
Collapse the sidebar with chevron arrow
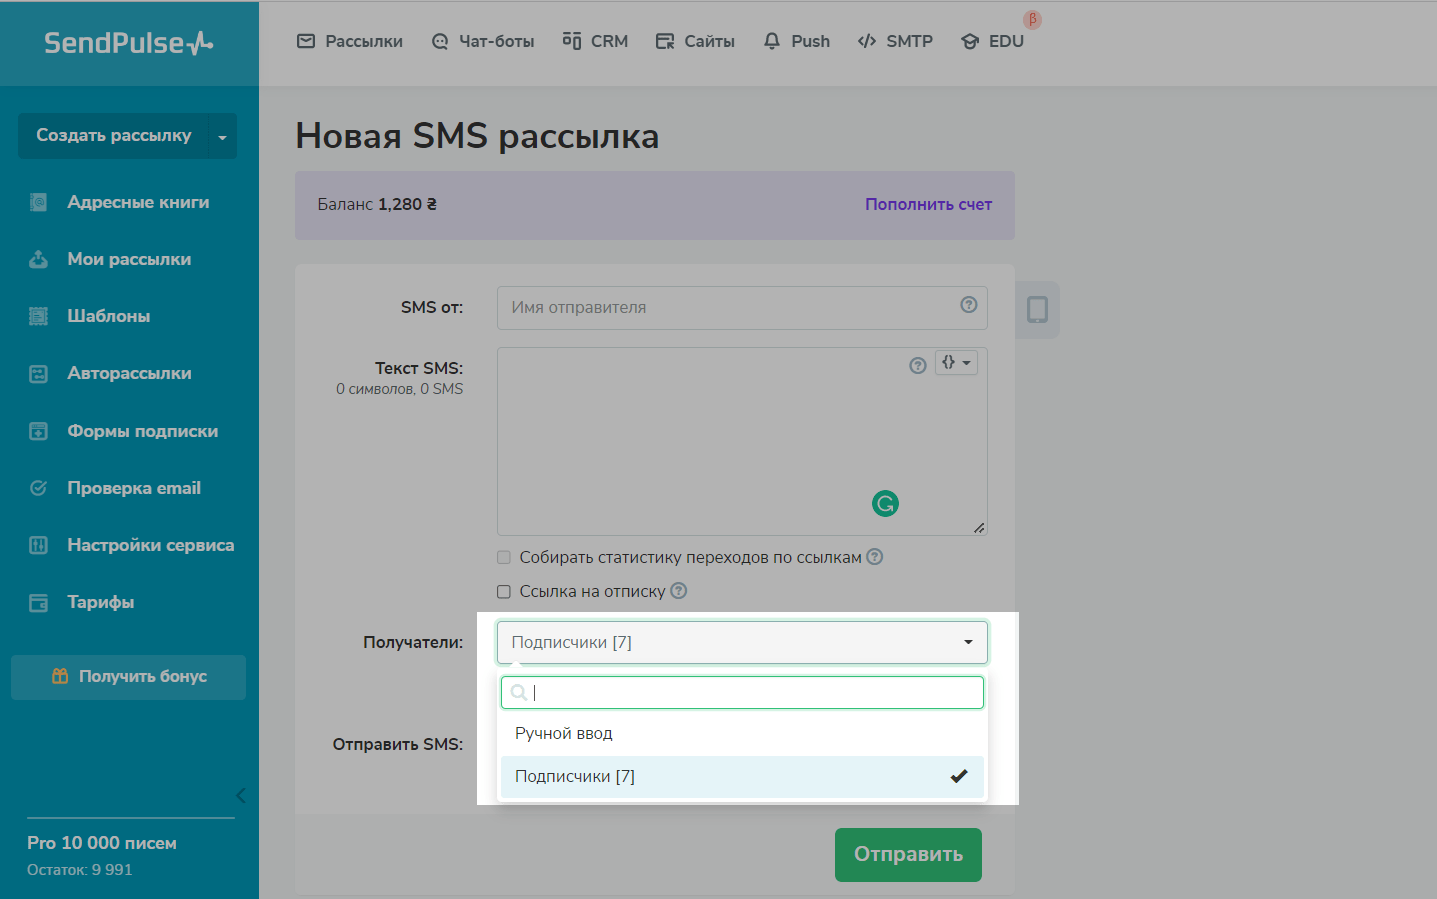point(240,795)
